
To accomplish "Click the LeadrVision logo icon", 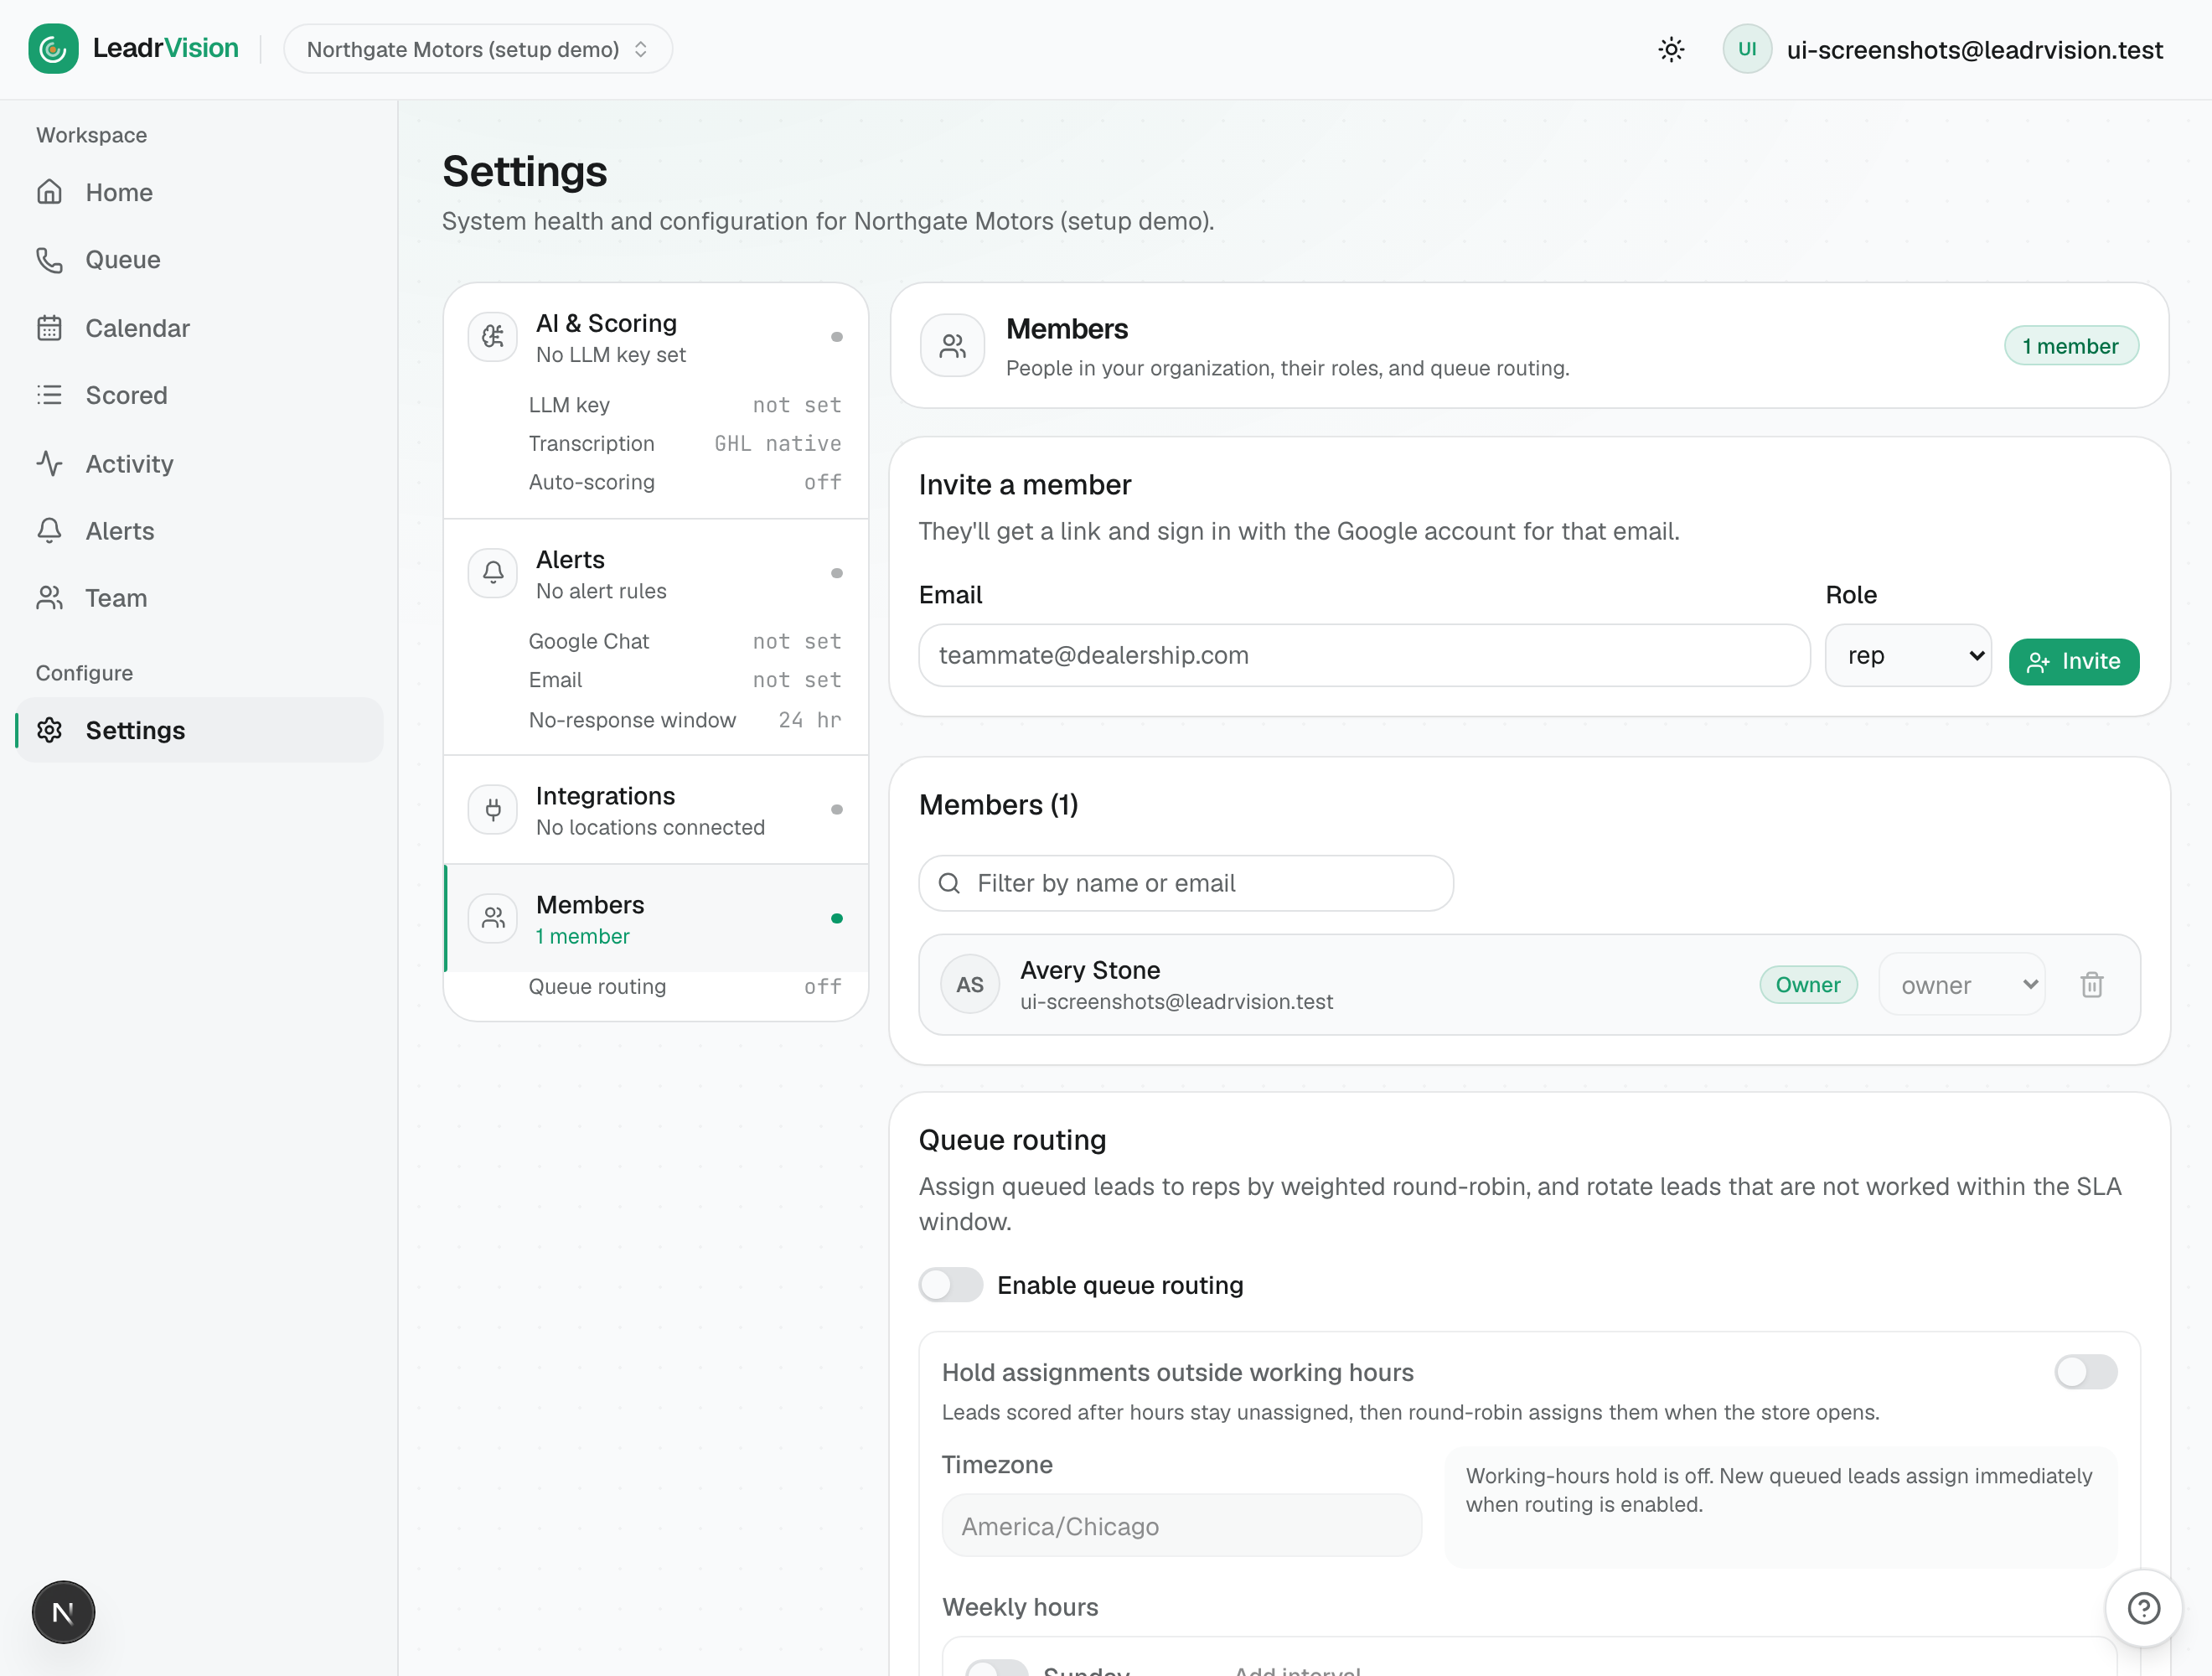I will click(x=53, y=49).
